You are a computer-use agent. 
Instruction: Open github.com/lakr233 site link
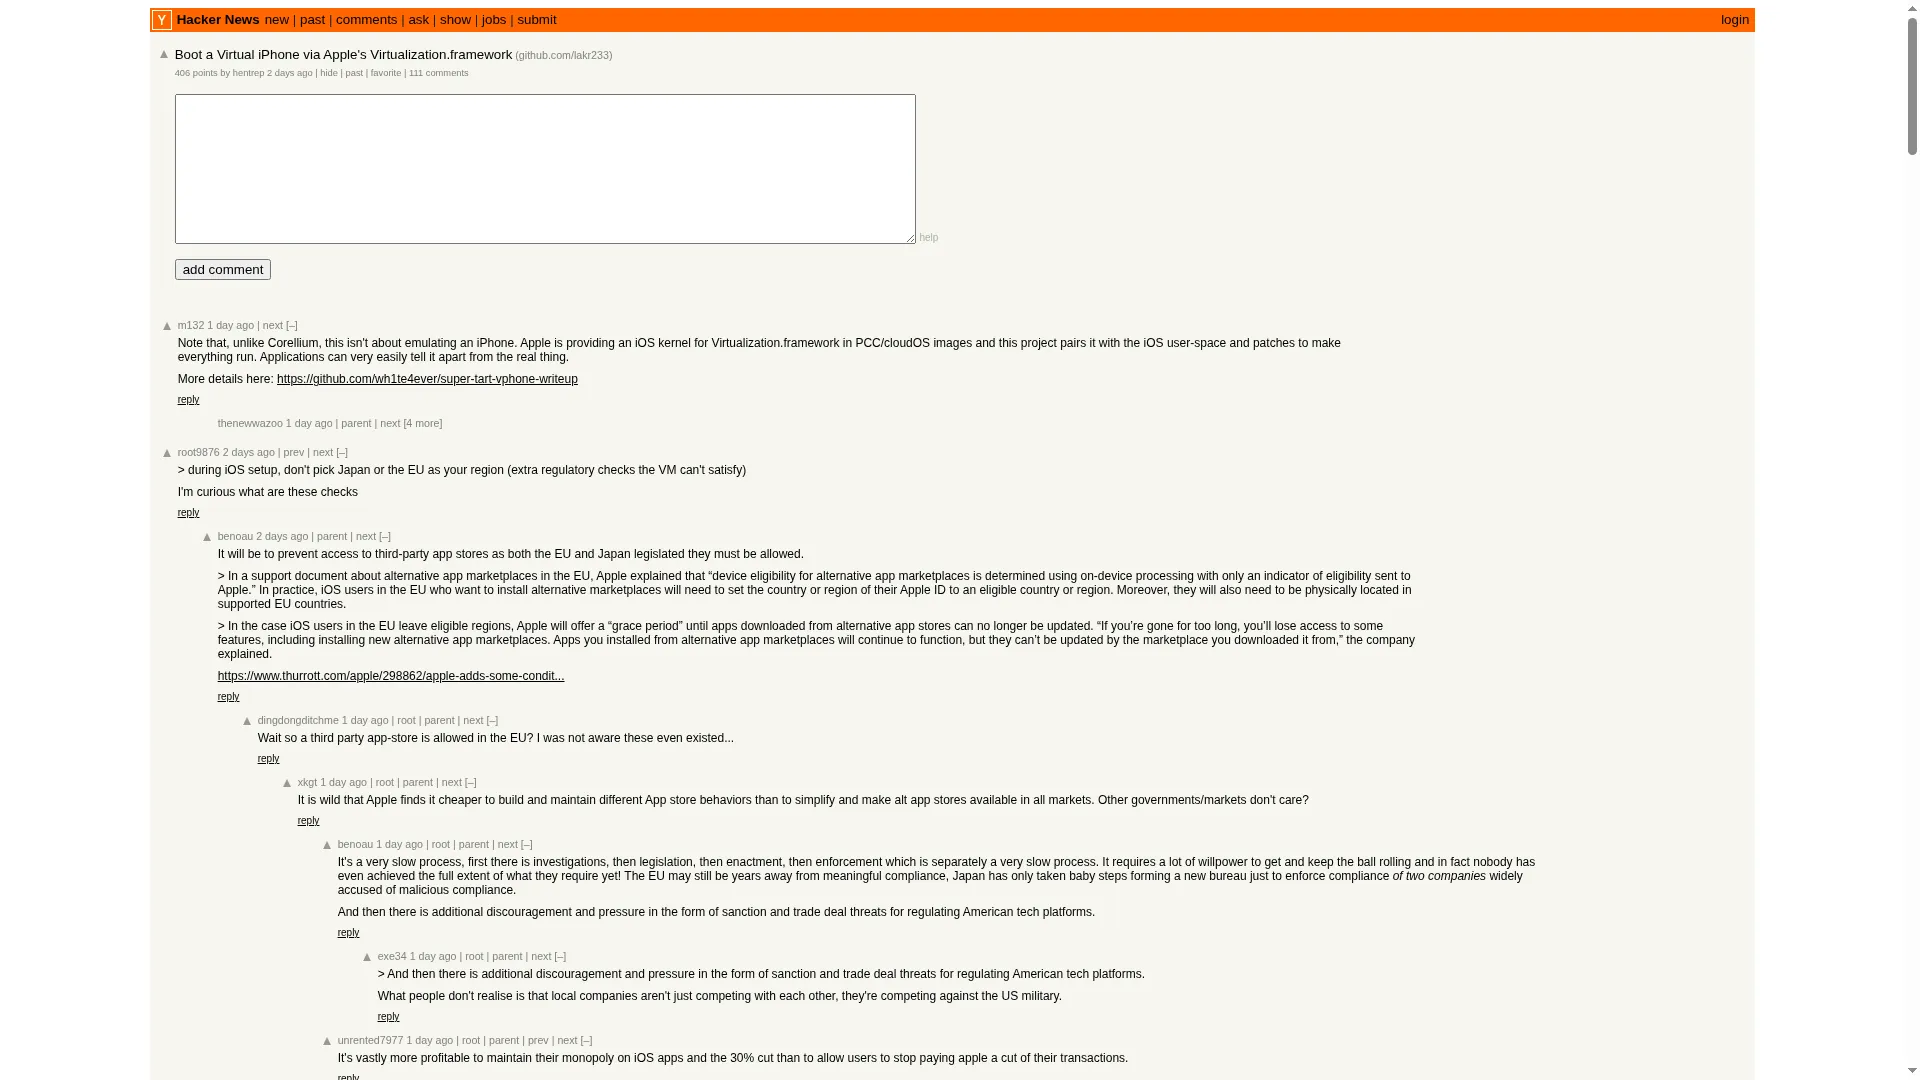(565, 56)
